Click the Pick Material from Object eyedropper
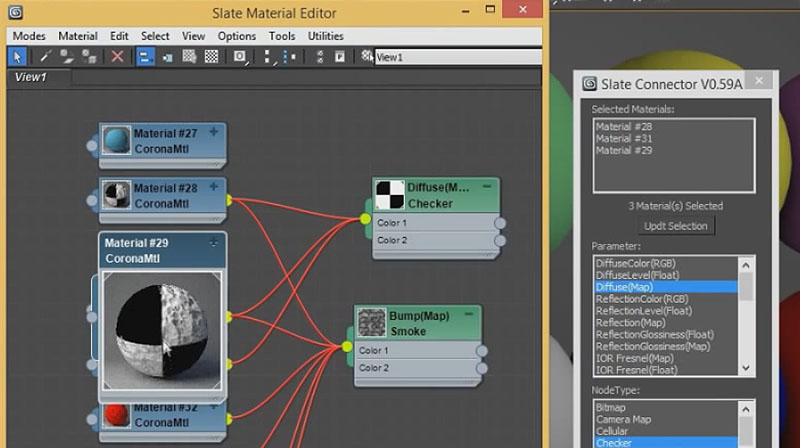The image size is (800, 448). (x=45, y=57)
